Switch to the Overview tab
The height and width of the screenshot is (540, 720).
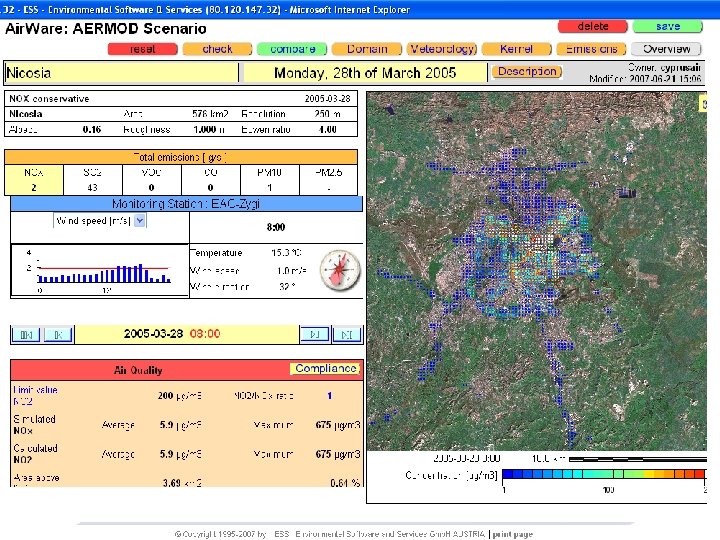[666, 49]
